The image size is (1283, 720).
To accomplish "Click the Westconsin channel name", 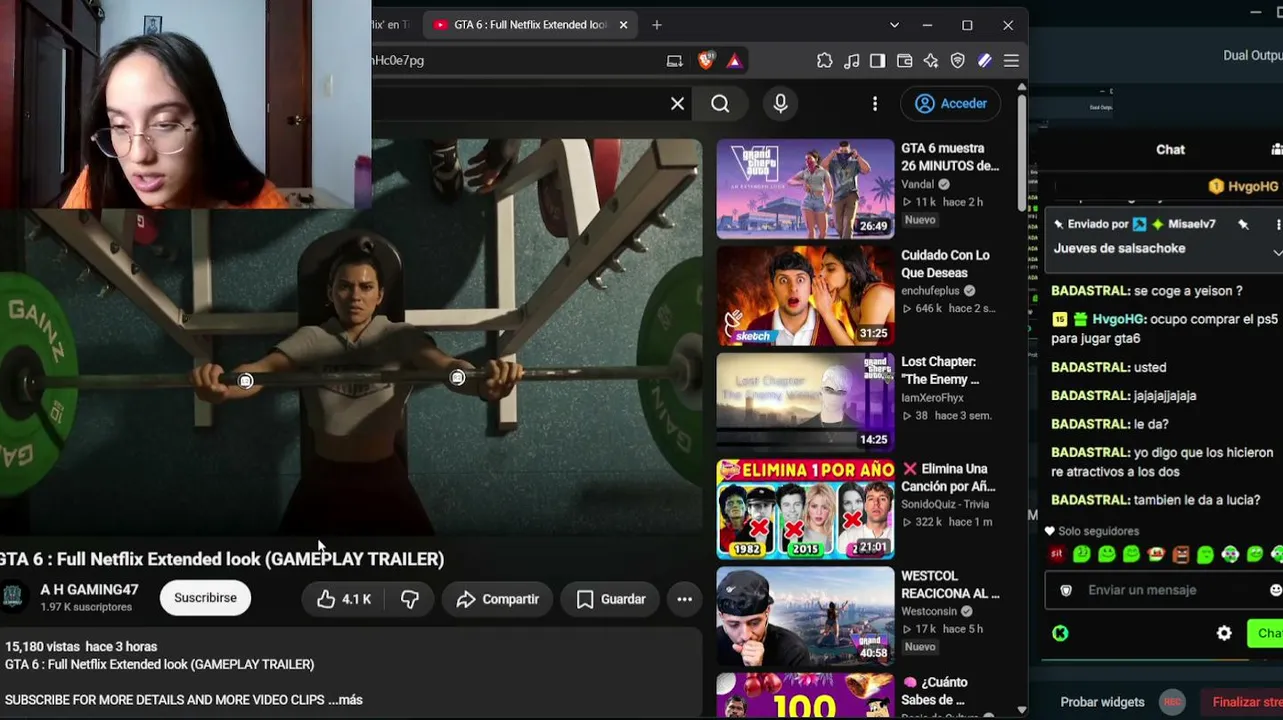I will tap(930, 612).
